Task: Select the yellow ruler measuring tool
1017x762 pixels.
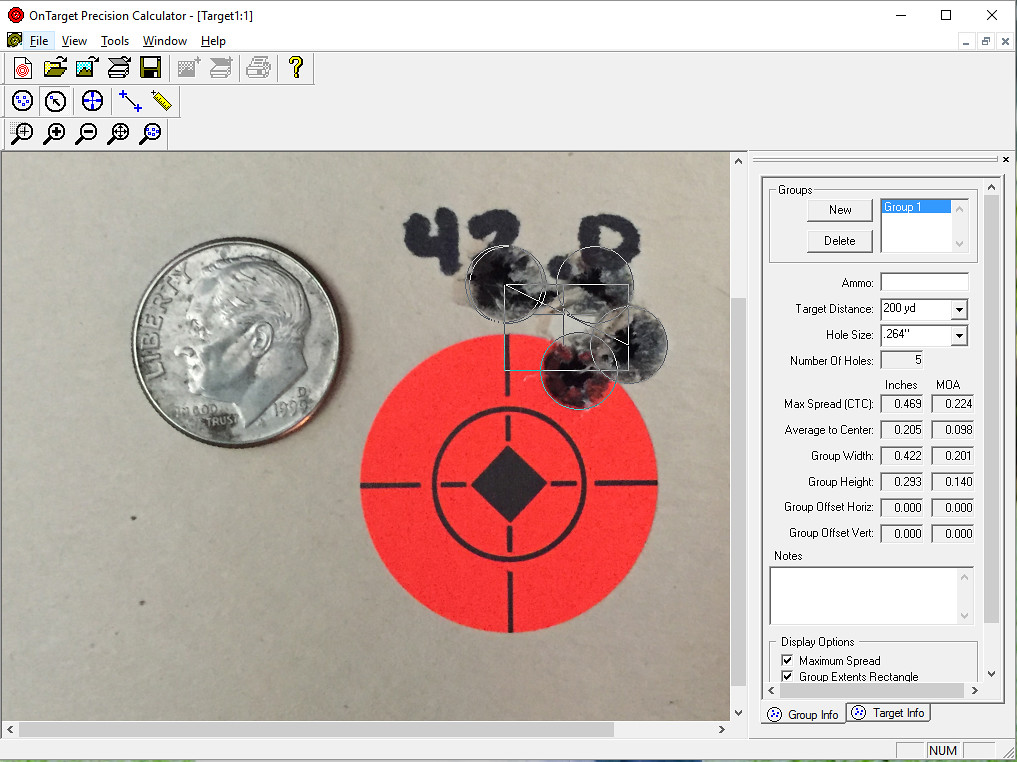Action: tap(161, 101)
